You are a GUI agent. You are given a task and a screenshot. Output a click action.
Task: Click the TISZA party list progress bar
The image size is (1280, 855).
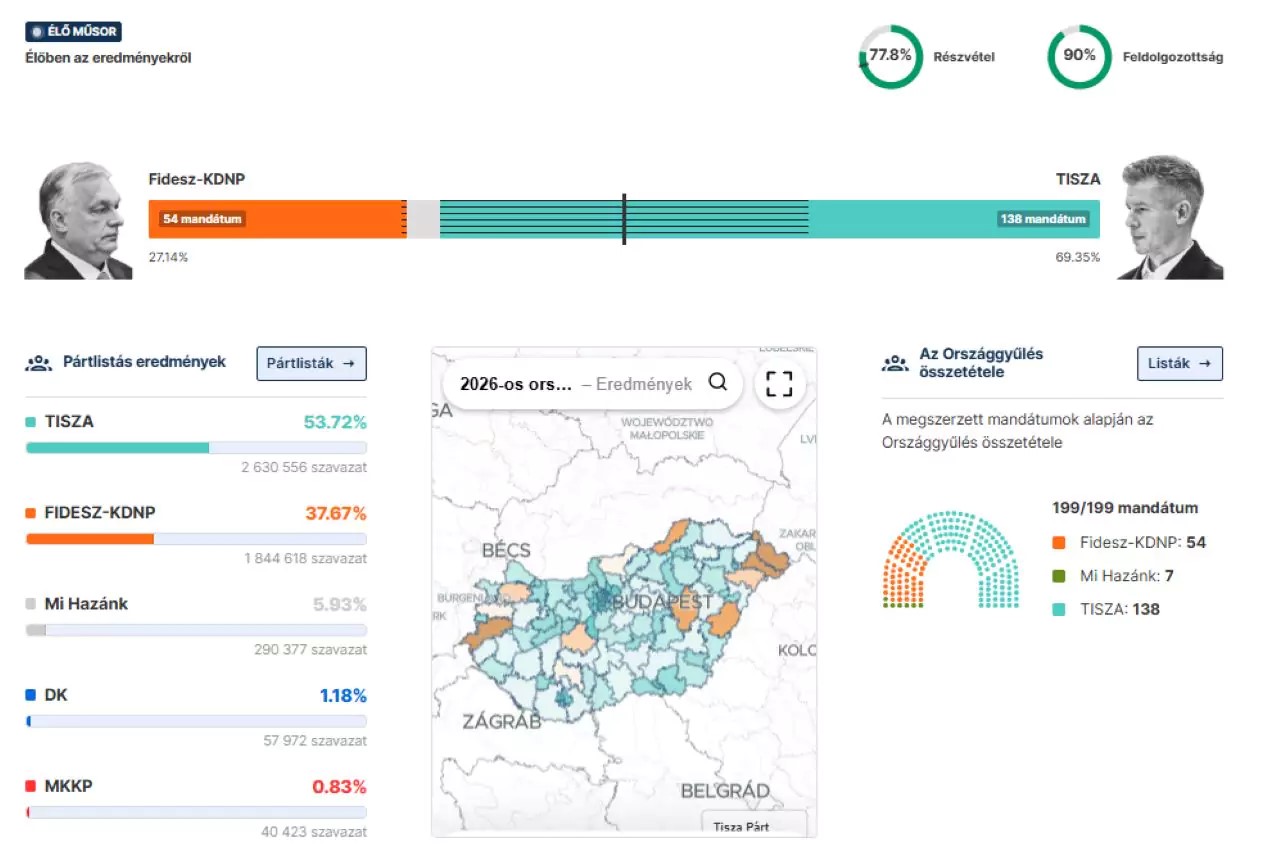point(196,448)
